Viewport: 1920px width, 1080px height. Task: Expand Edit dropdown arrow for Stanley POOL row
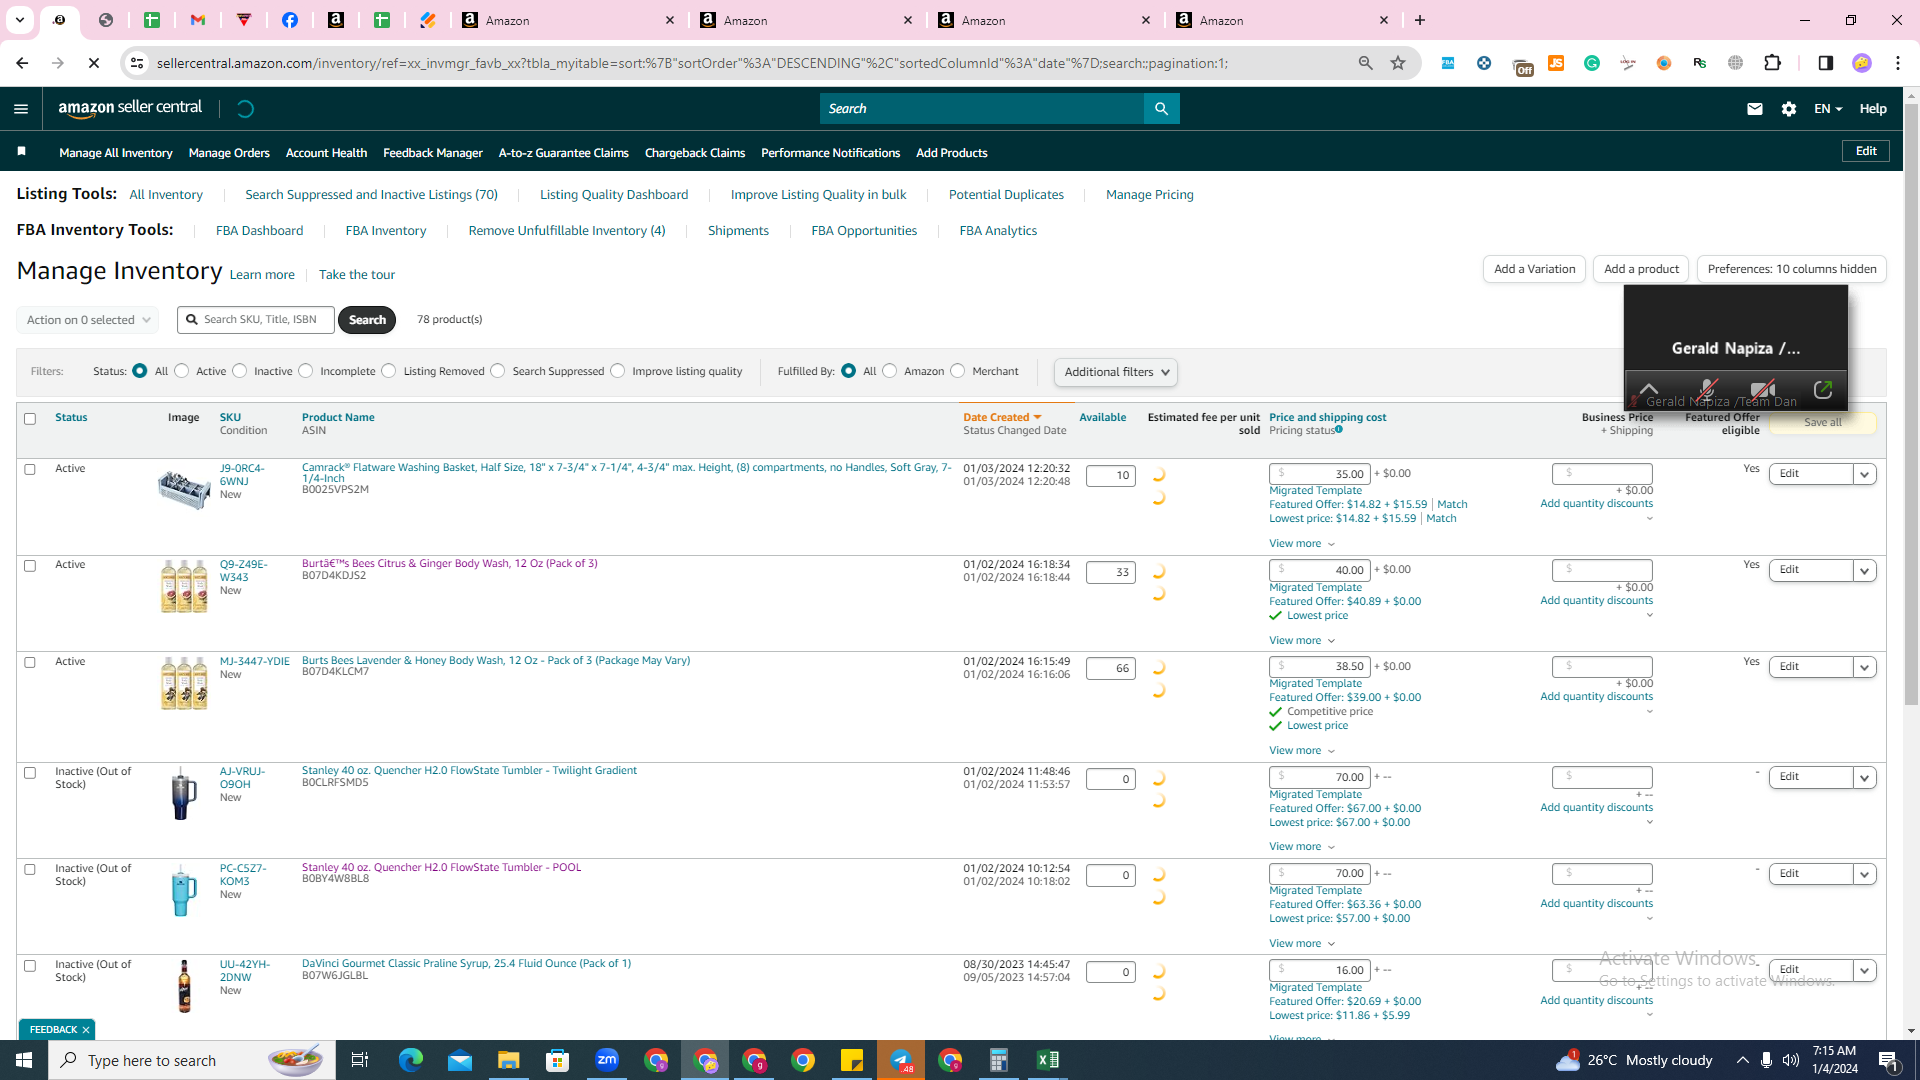(1865, 874)
